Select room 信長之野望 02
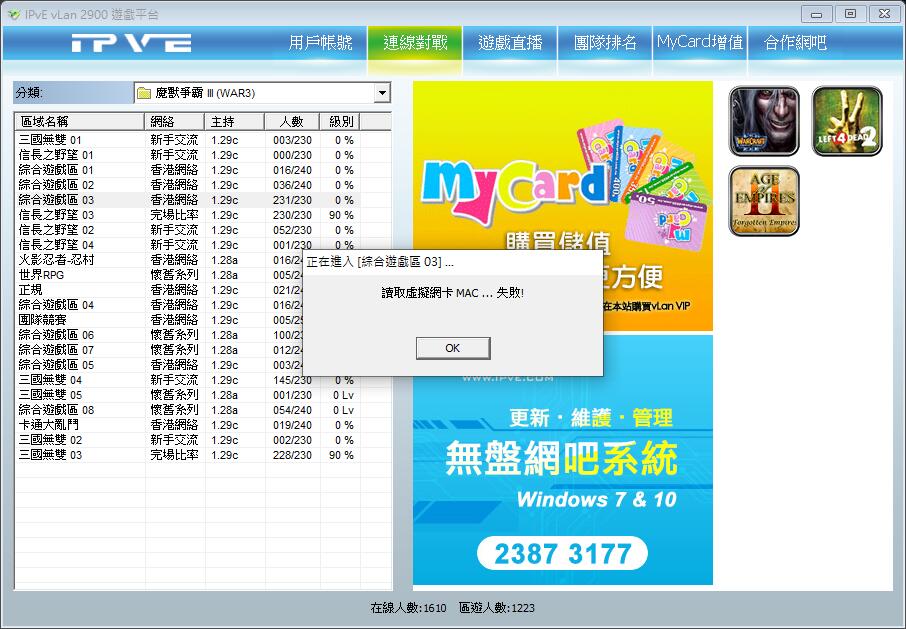906x629 pixels. click(187, 230)
